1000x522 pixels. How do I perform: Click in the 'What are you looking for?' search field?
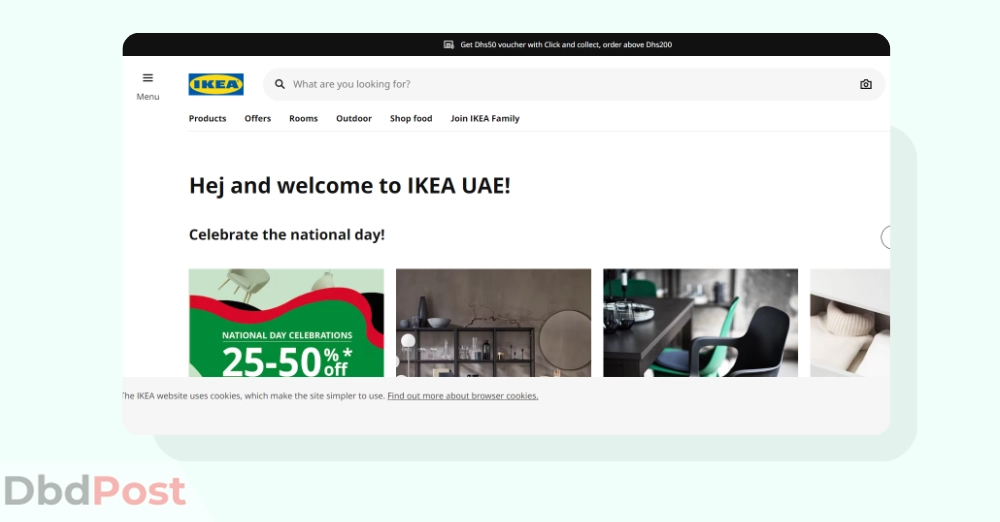[x=574, y=84]
